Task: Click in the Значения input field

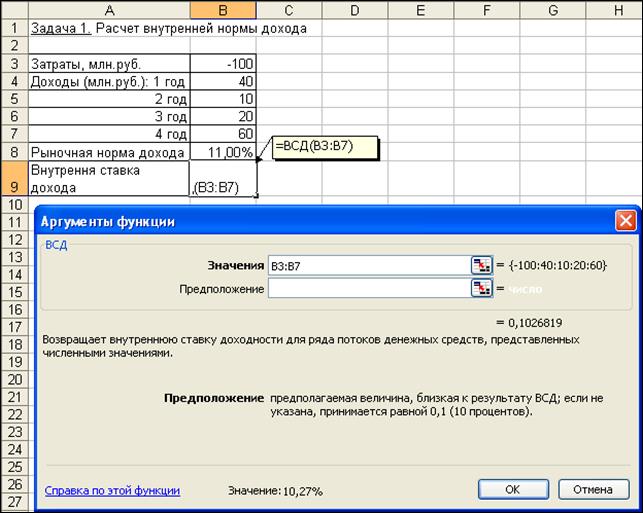Action: [367, 265]
